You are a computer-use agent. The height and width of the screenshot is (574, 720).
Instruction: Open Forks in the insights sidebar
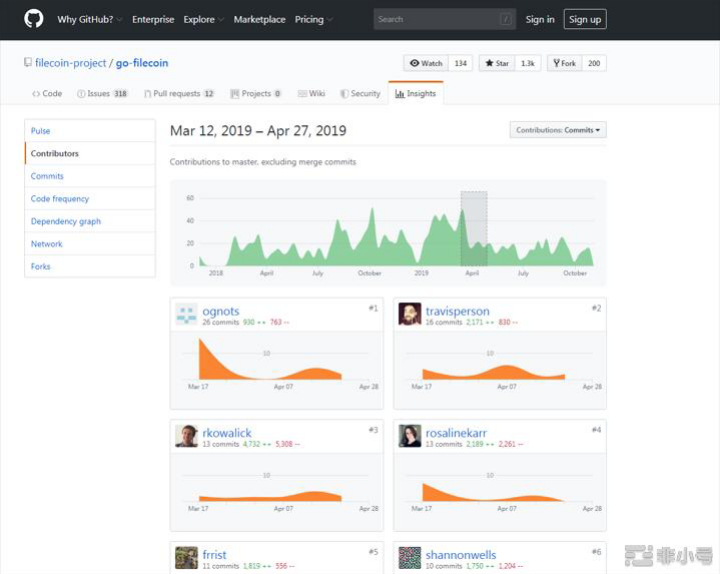coord(90,266)
